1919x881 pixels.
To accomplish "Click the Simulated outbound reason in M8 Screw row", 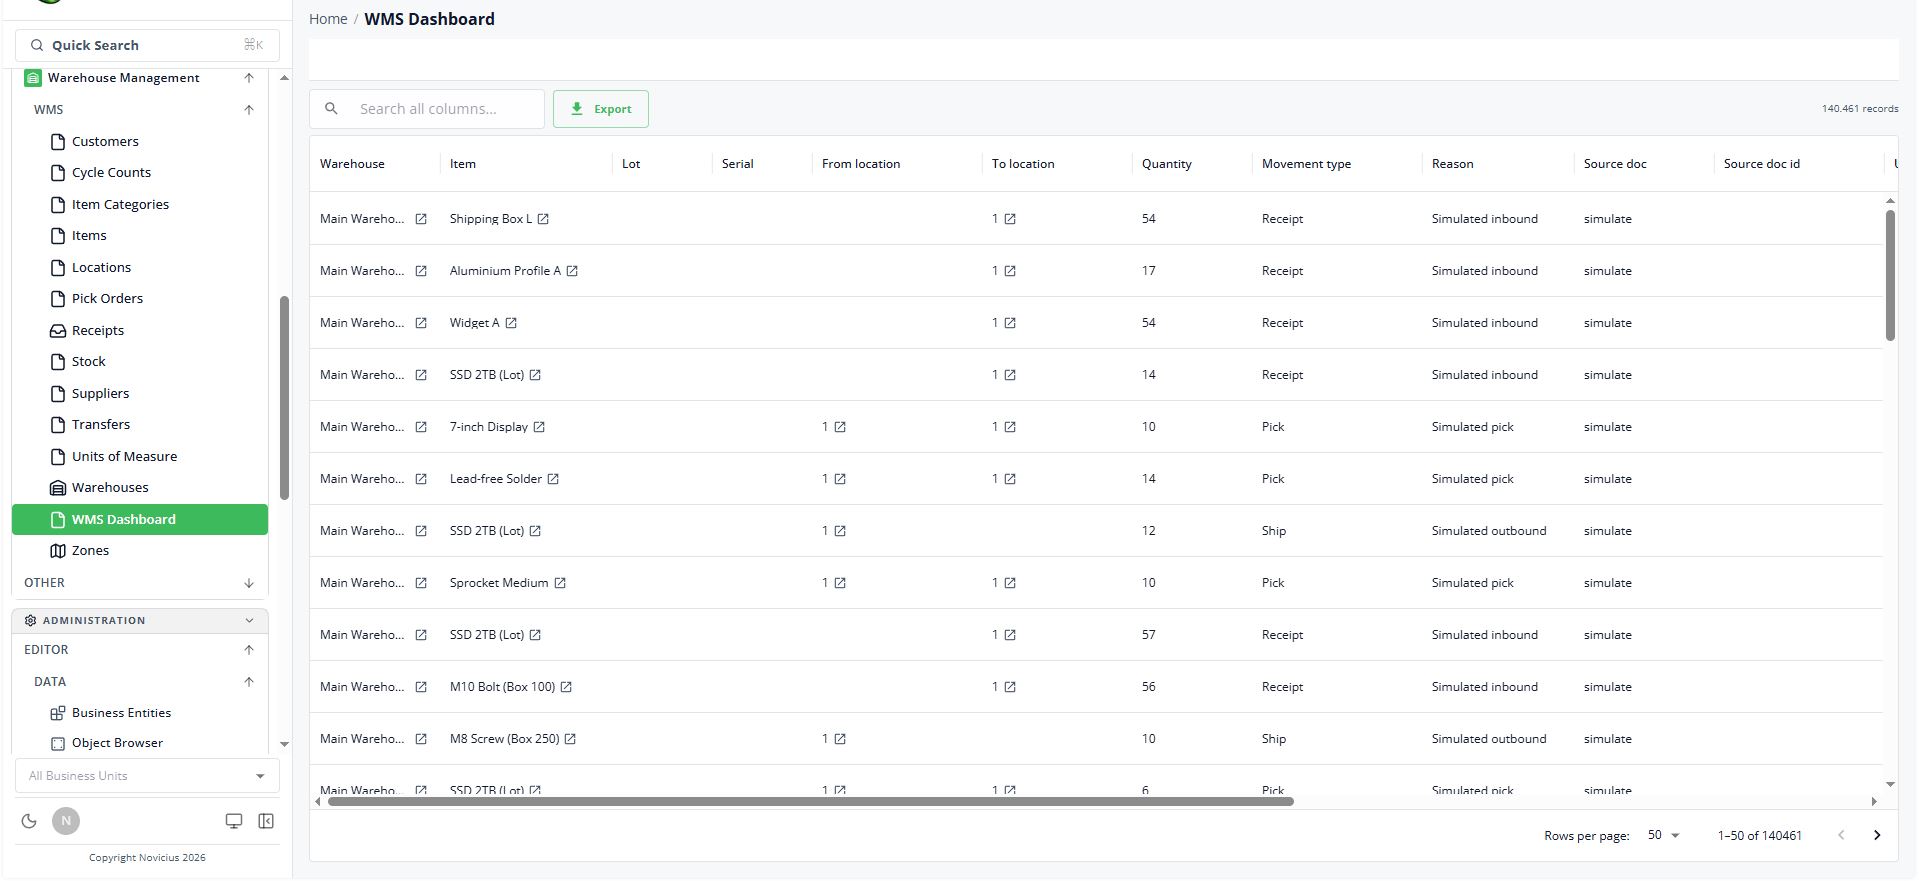I will pyautogui.click(x=1488, y=739).
